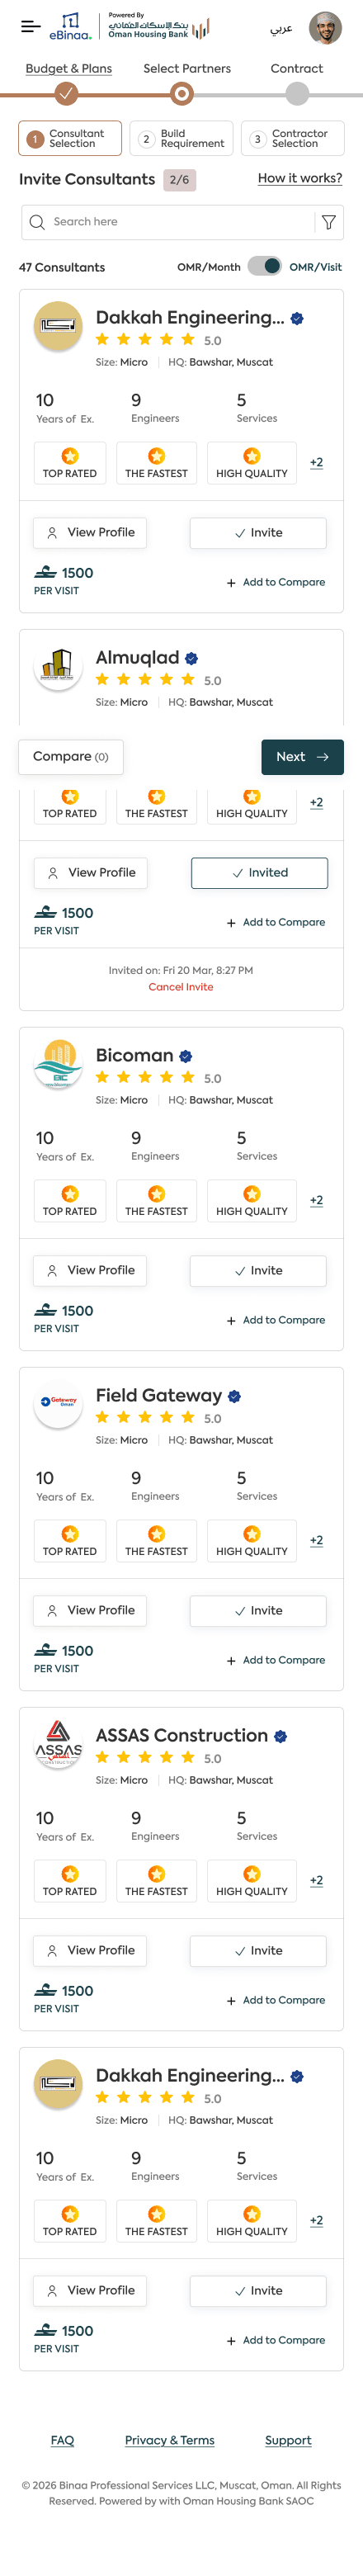Open the How it works link
The image size is (363, 2576).
click(x=300, y=178)
